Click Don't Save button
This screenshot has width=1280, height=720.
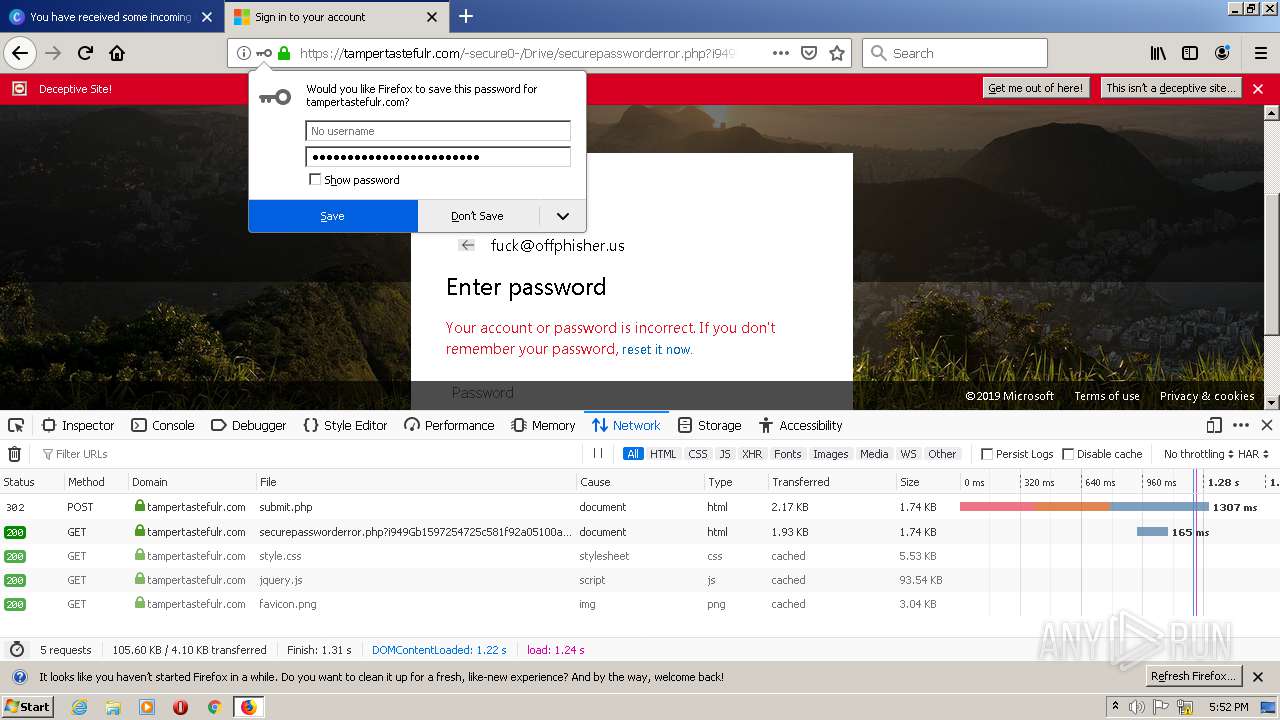tap(478, 216)
